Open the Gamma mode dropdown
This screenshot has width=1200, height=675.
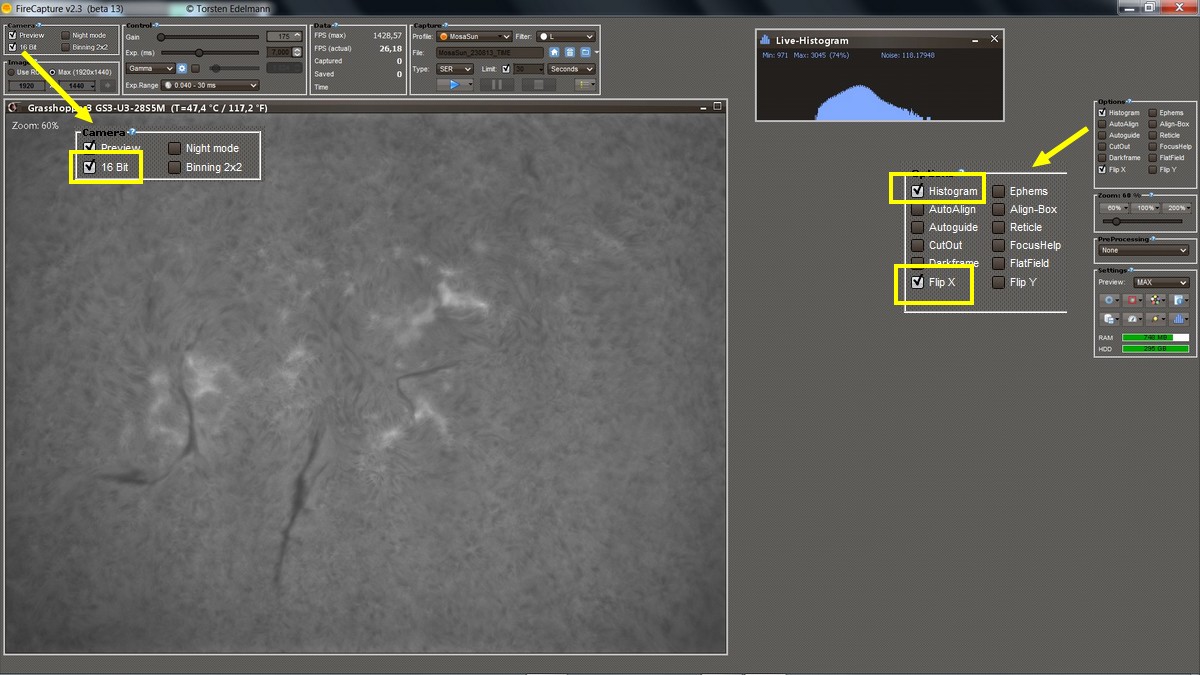[x=150, y=68]
